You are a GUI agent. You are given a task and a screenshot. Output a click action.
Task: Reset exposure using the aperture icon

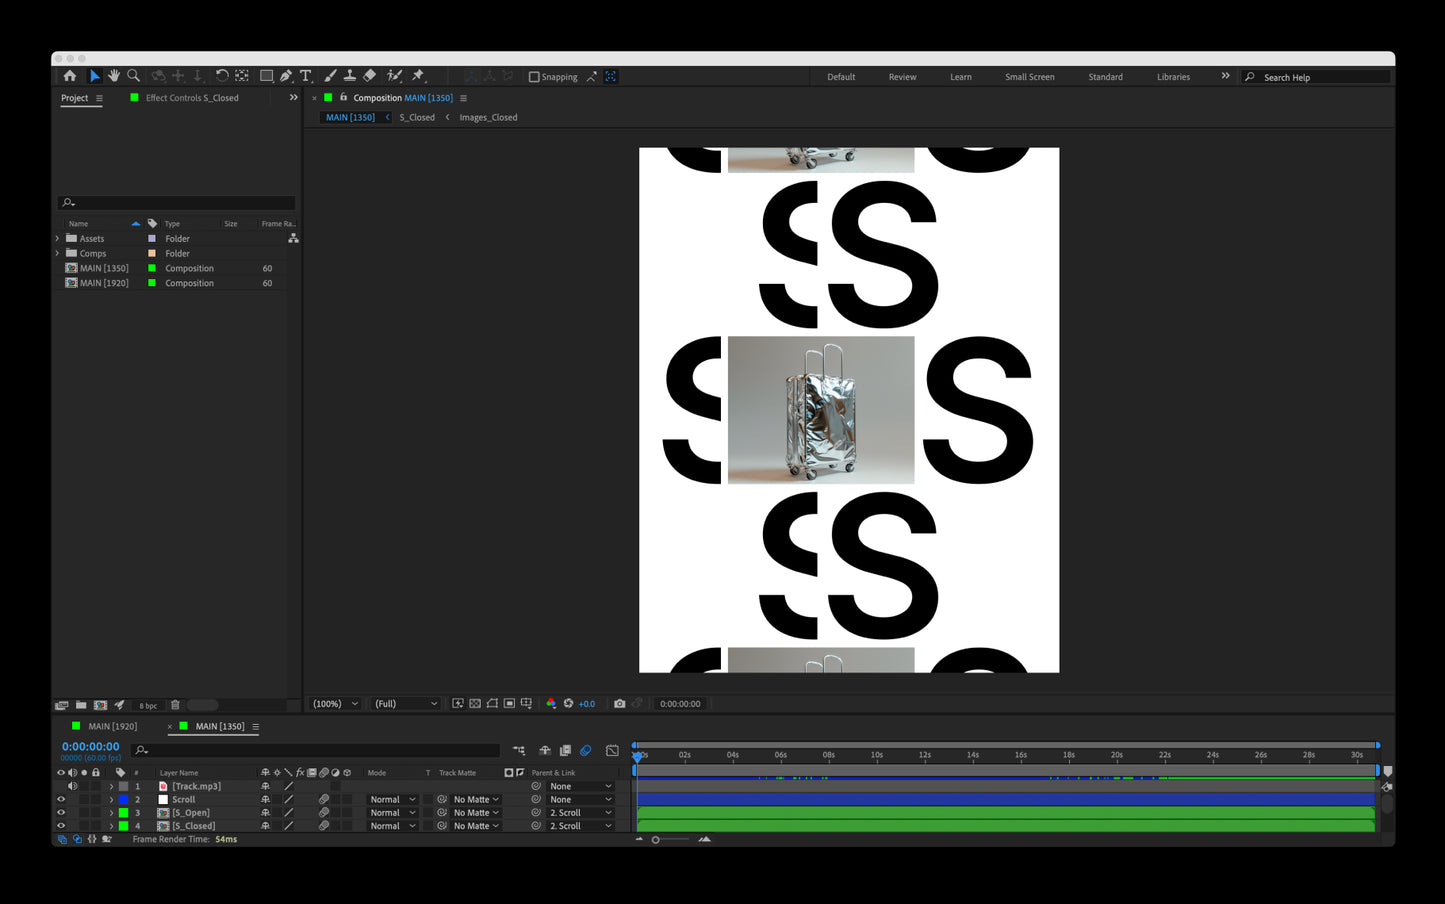(x=568, y=704)
